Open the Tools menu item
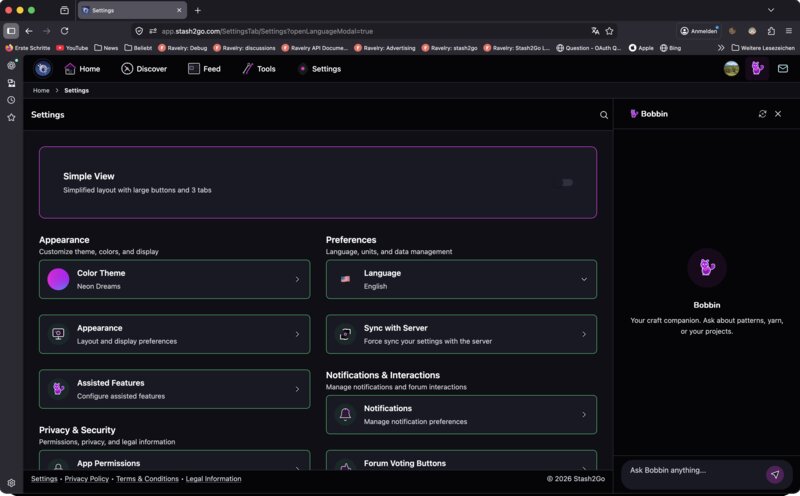800x496 pixels. 258,69
